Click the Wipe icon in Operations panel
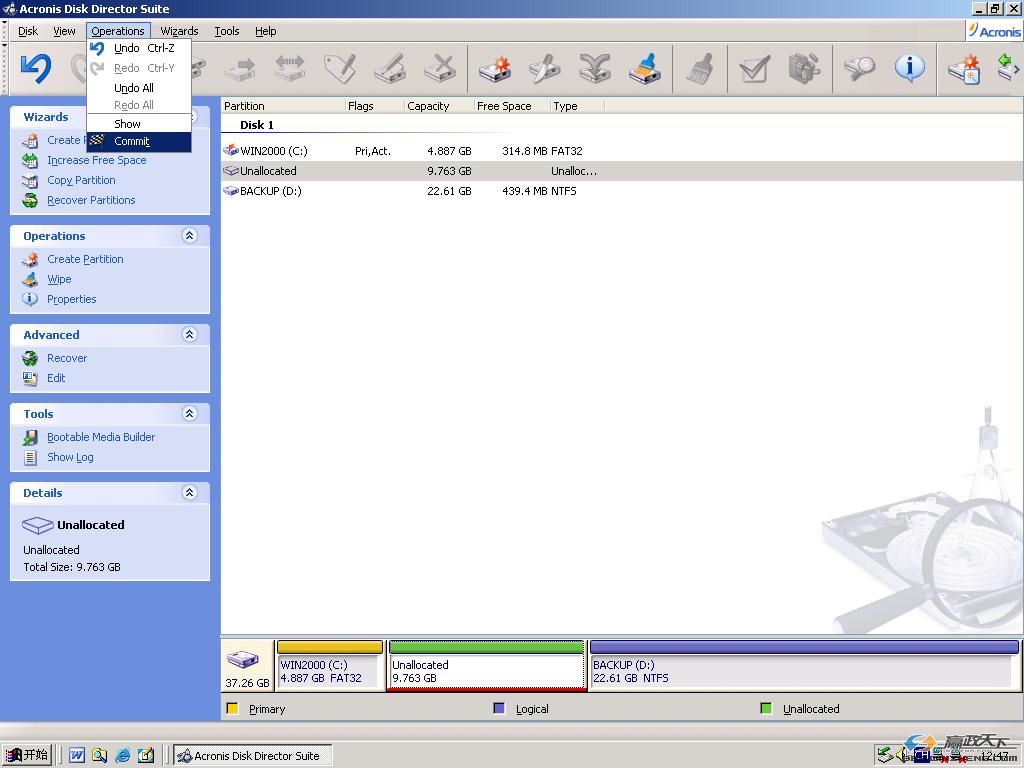 pos(30,279)
